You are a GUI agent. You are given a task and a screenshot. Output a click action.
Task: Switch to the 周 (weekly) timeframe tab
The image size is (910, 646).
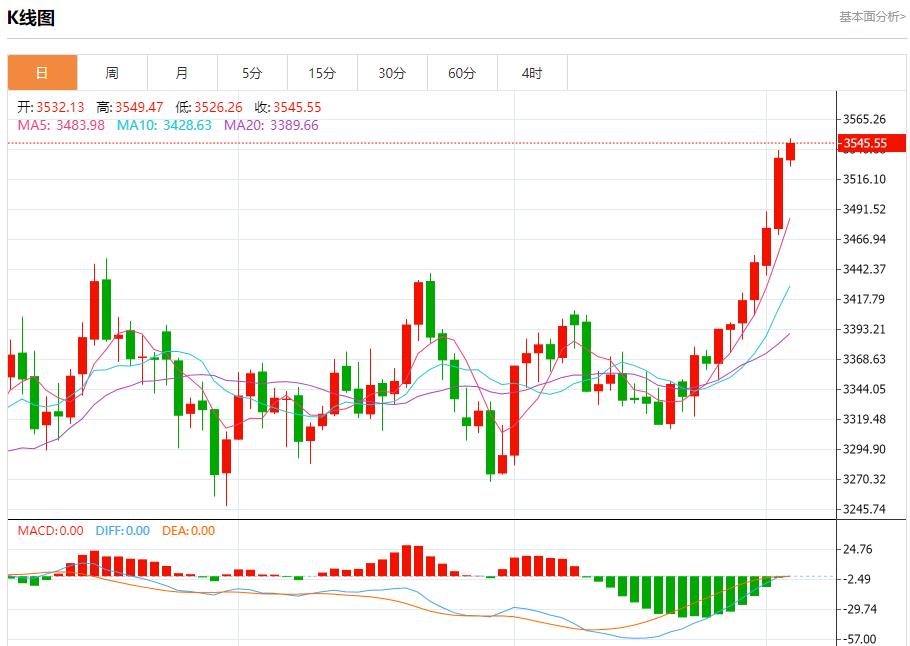[x=111, y=72]
